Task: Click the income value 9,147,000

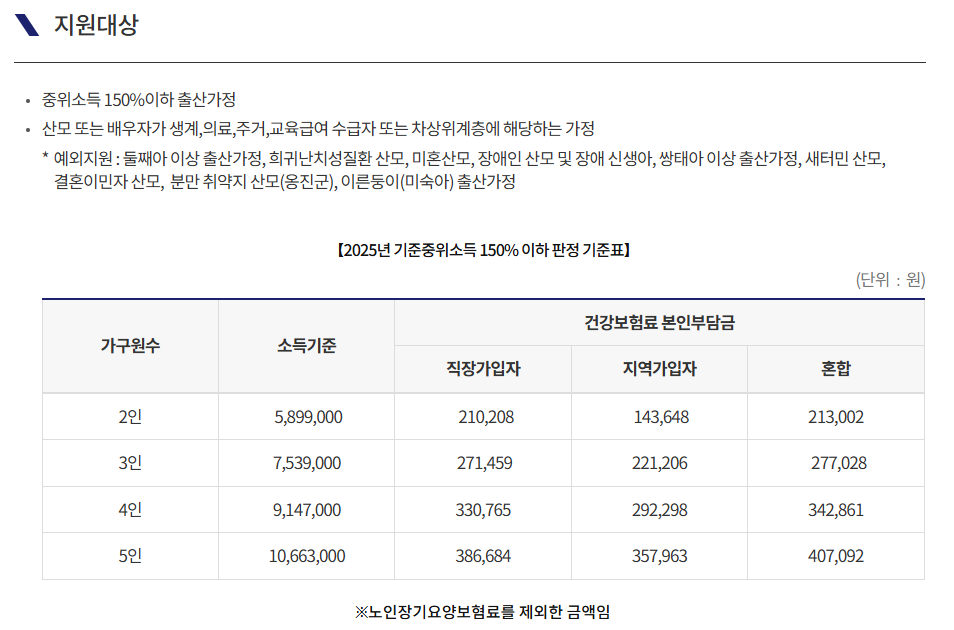Action: (307, 510)
